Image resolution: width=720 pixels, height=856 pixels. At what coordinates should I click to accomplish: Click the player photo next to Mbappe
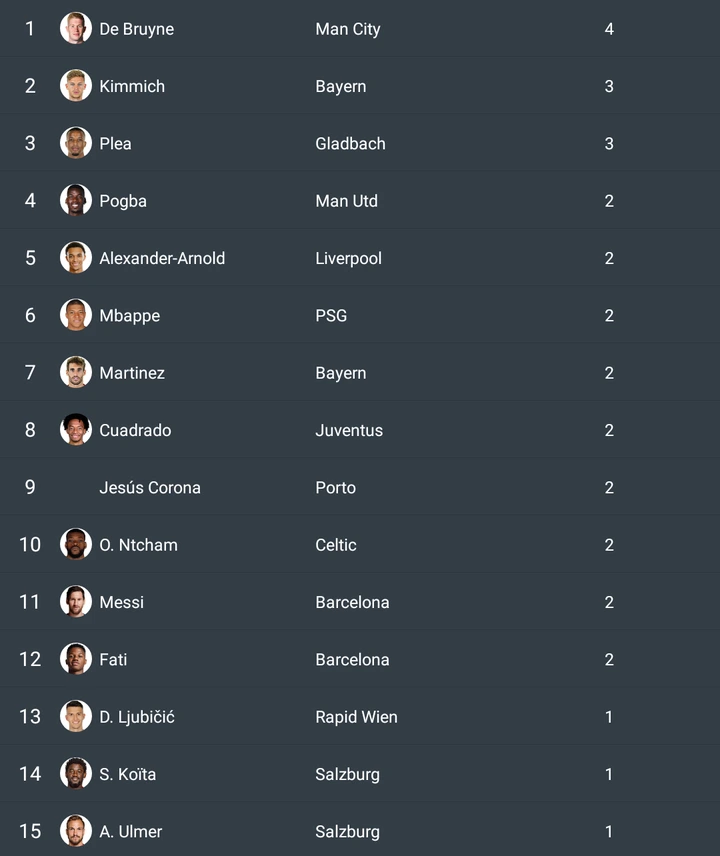coord(76,315)
